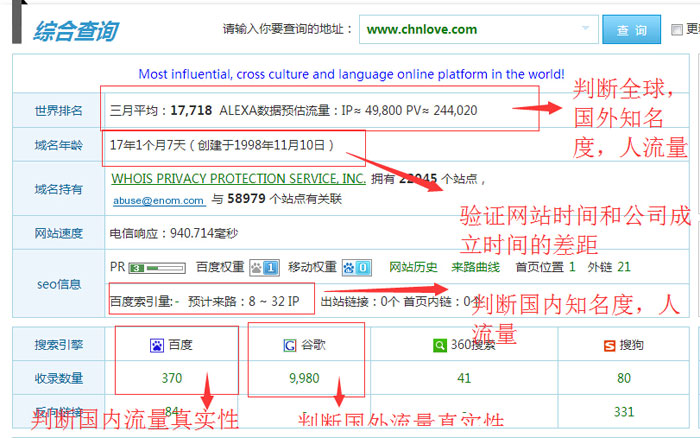This screenshot has height=438, width=700.
Task: Click the 请输入你要查询的地址 label
Action: tap(288, 29)
